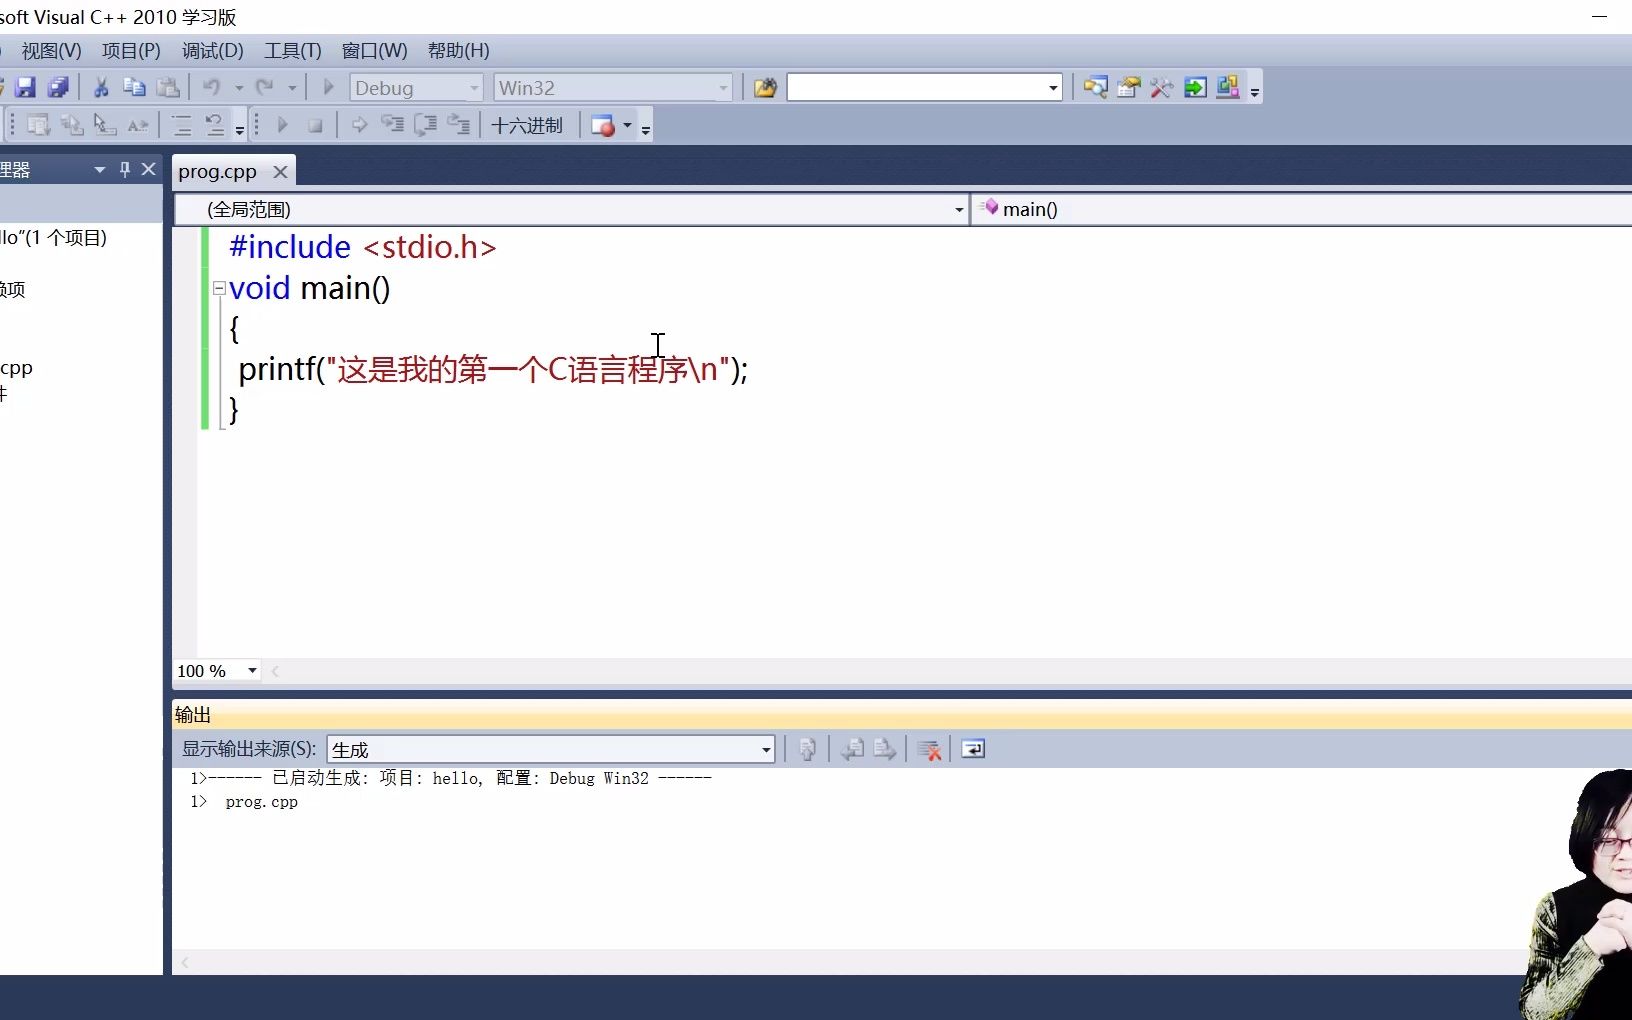Click the Undo icon
The width and height of the screenshot is (1632, 1020).
click(213, 87)
